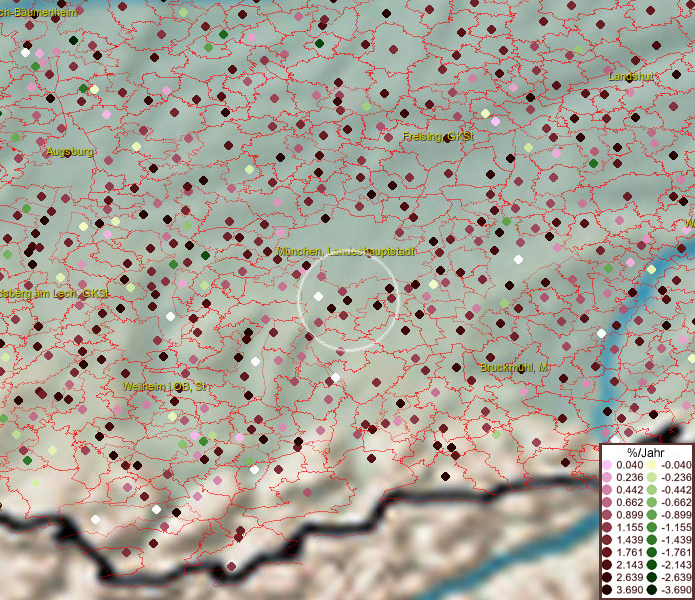Click the -2.143 legend value

pos(676,565)
